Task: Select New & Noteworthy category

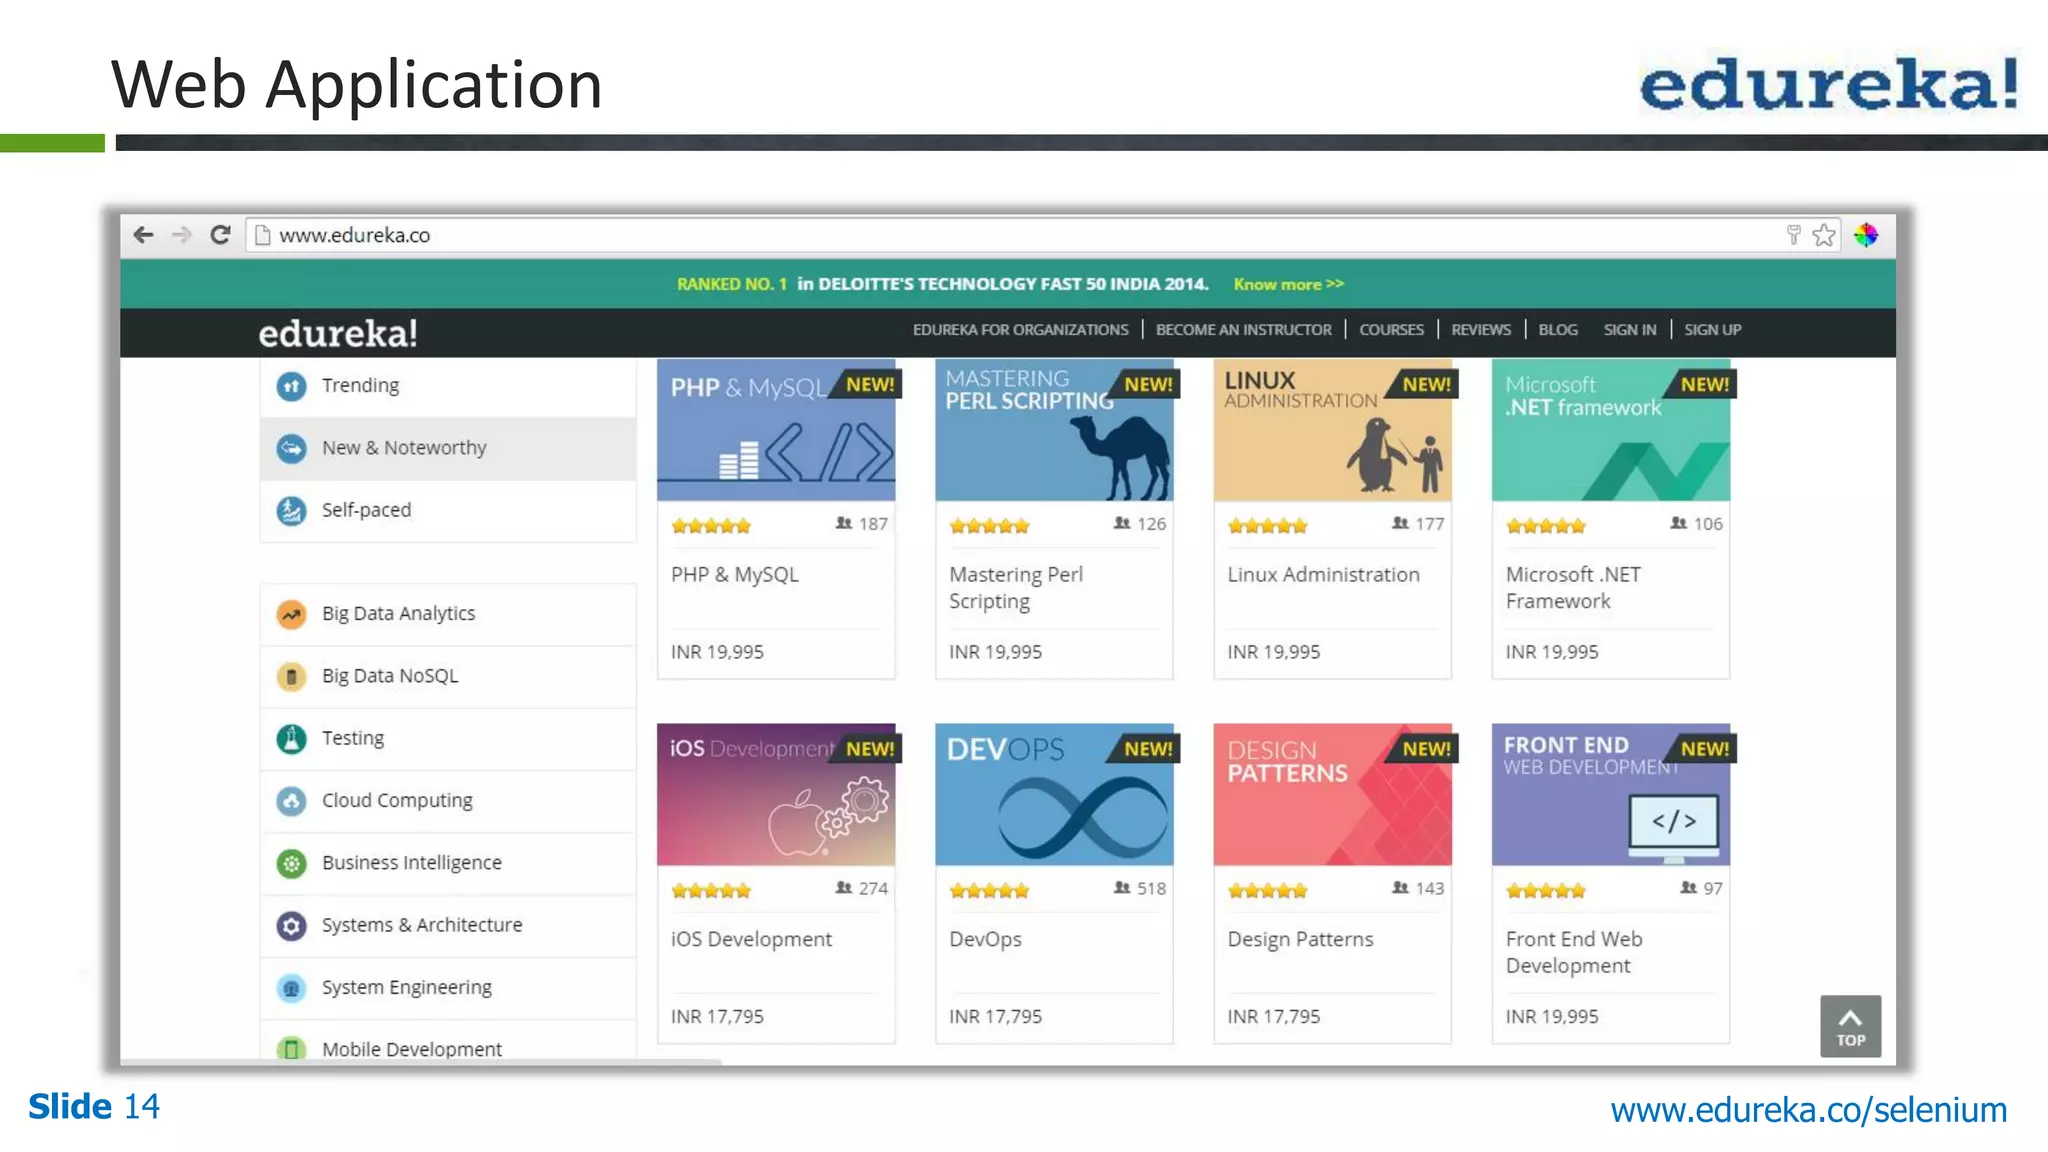Action: coord(404,448)
